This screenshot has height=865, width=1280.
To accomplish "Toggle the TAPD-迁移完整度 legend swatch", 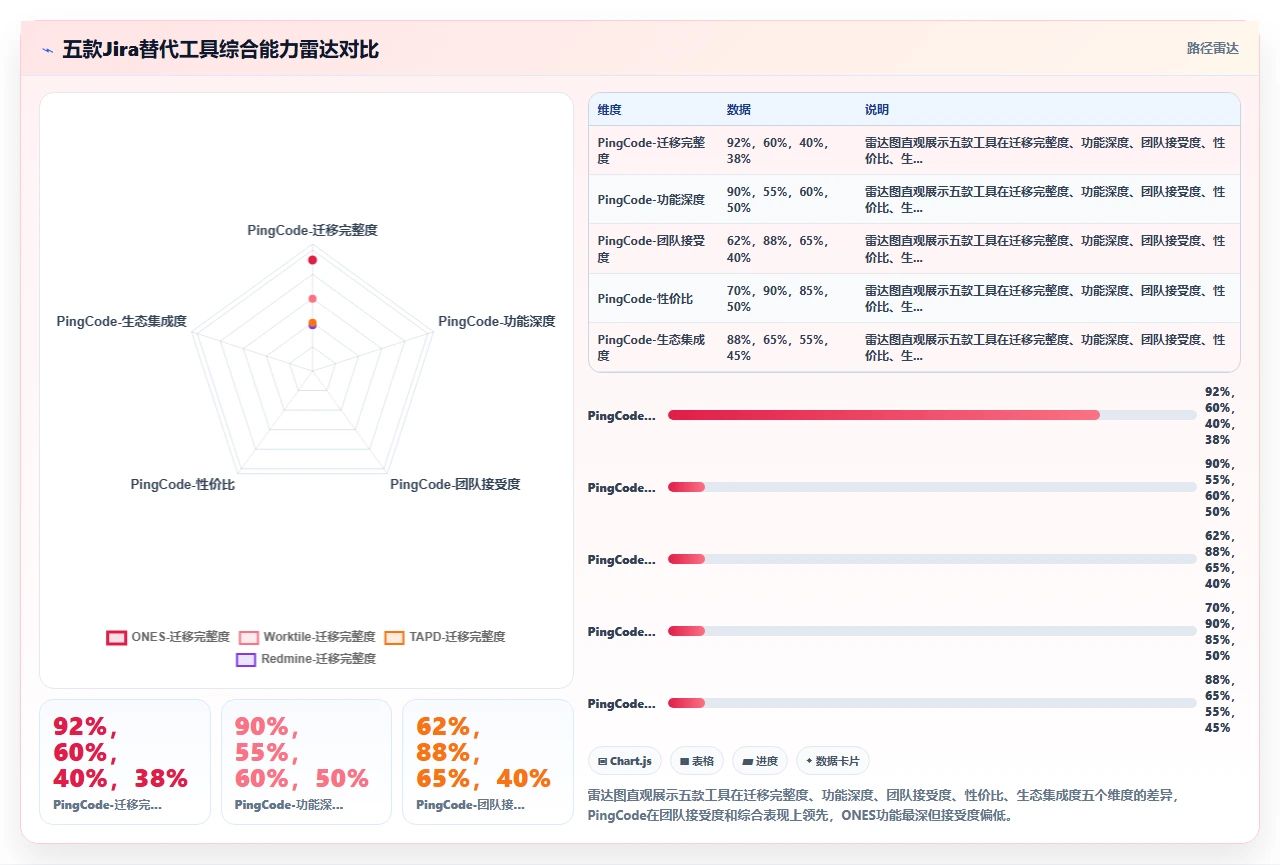I will [395, 637].
